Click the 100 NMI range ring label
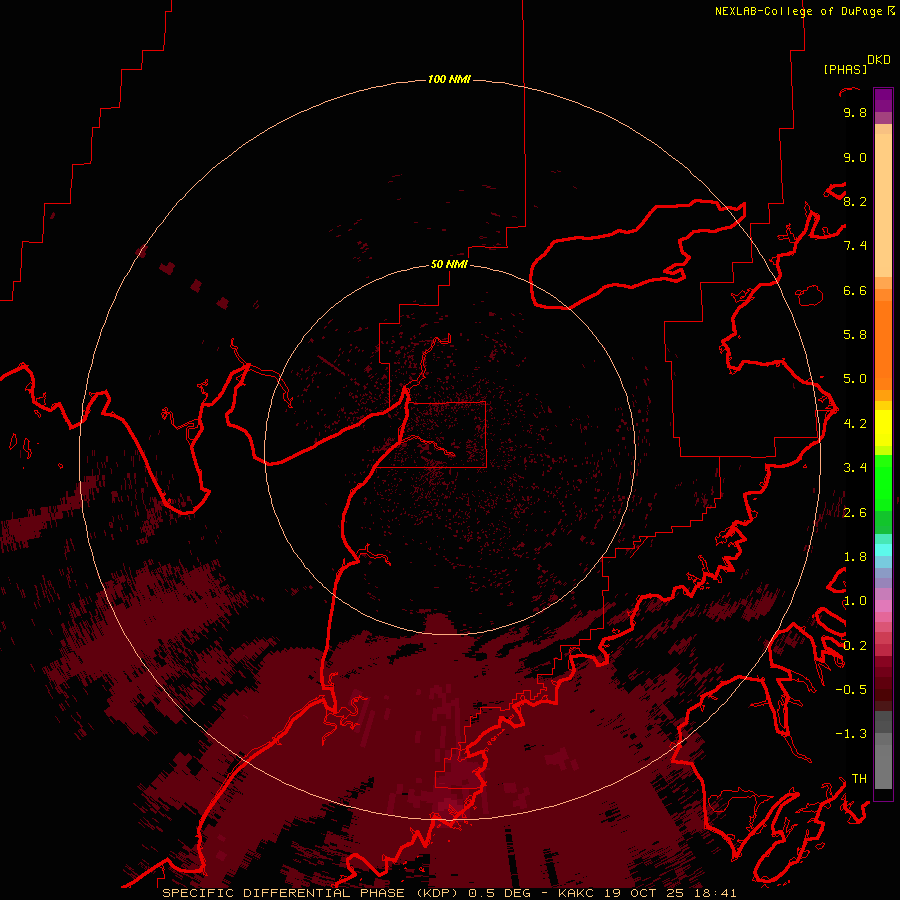900x900 pixels. [x=449, y=79]
